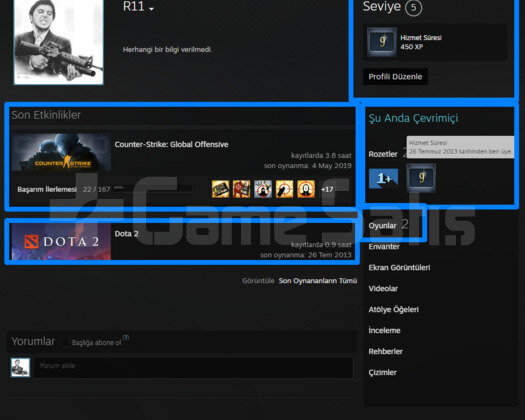Click 'son oynanma: 4 May 2019' text
This screenshot has height=420, width=525.
point(307,166)
